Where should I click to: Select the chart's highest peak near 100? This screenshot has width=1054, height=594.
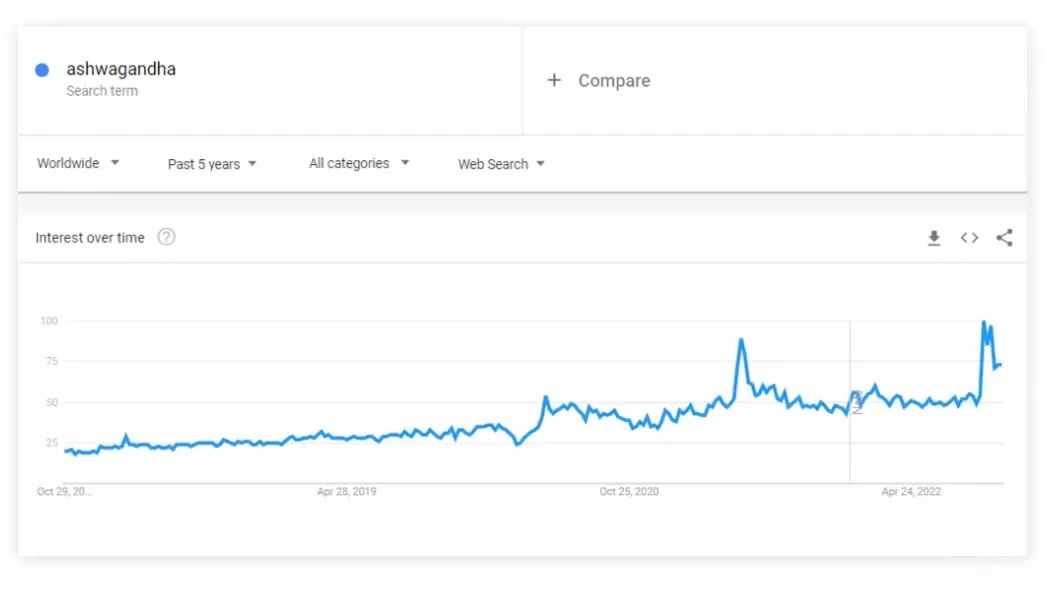tap(984, 323)
